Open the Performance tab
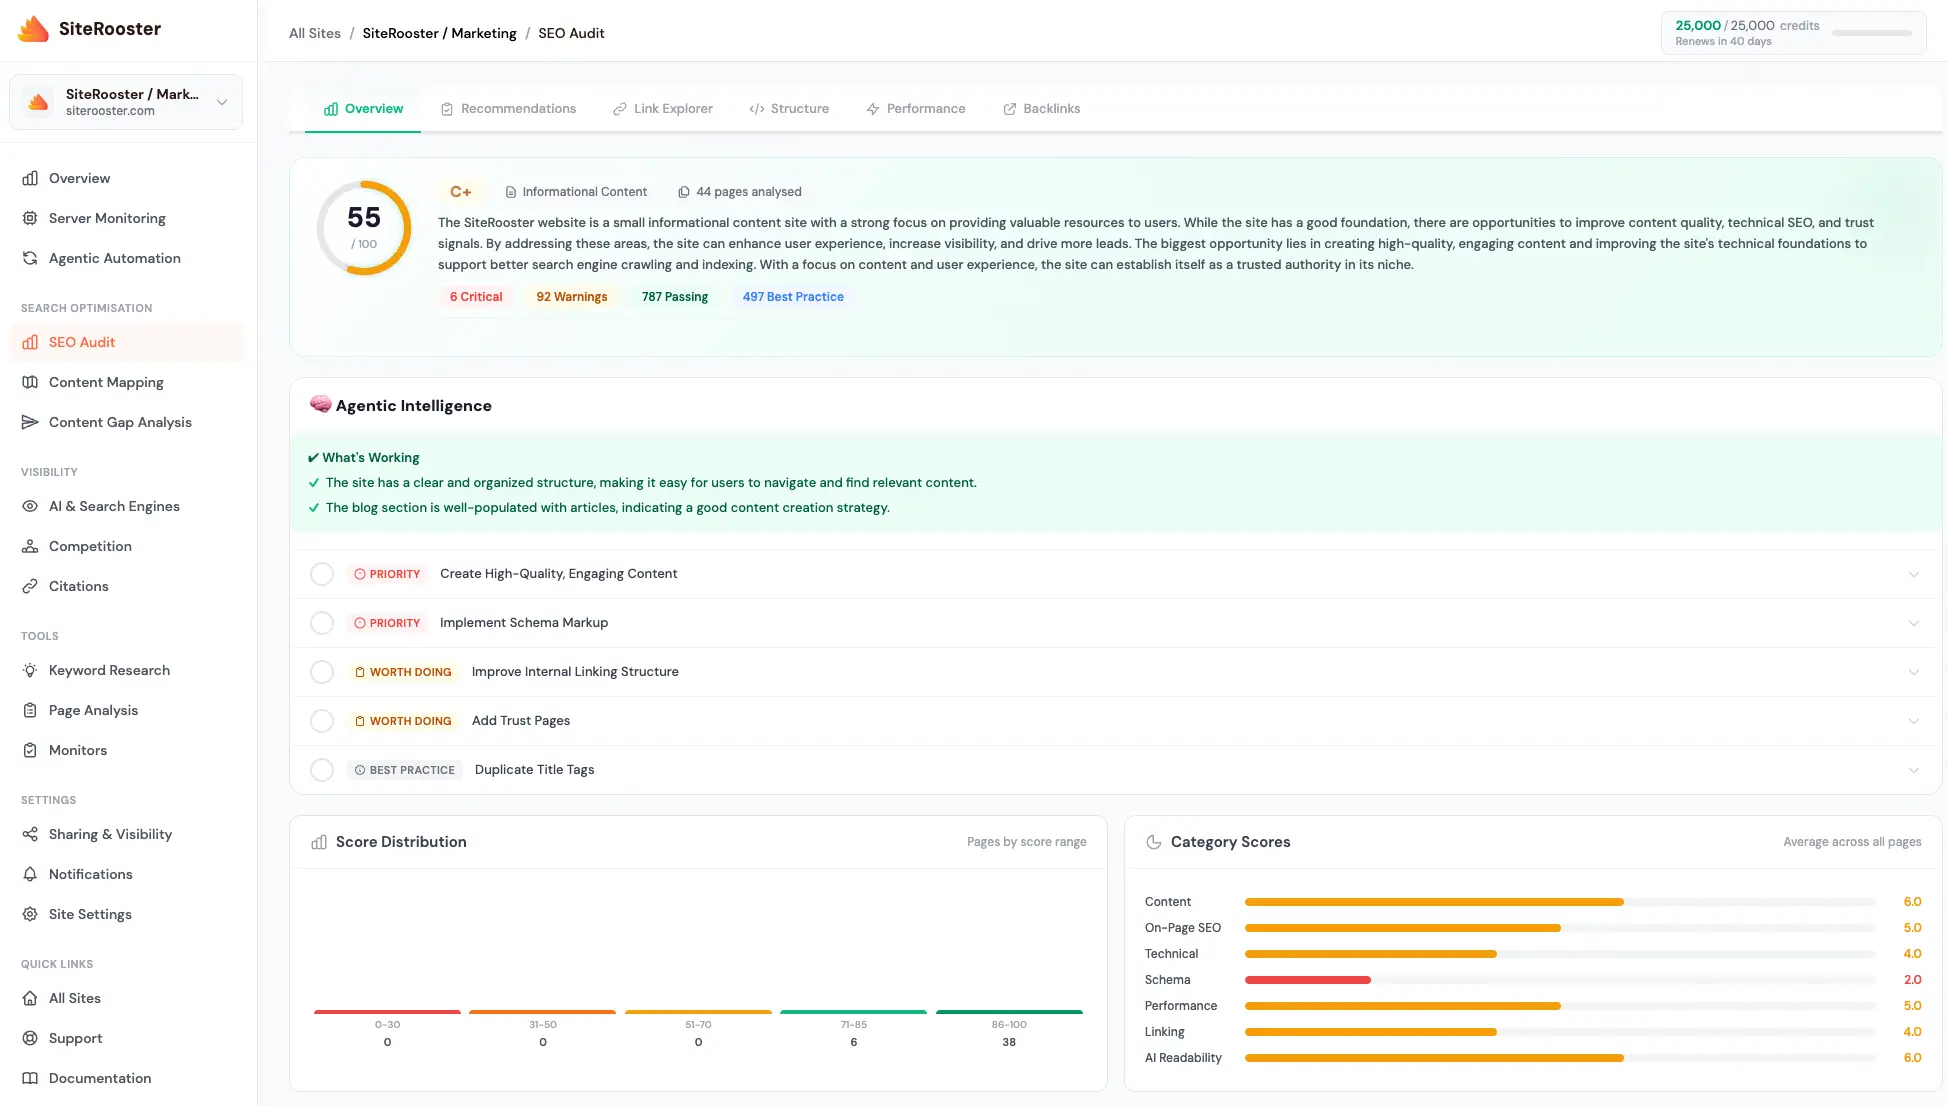1948x1106 pixels. click(x=916, y=109)
